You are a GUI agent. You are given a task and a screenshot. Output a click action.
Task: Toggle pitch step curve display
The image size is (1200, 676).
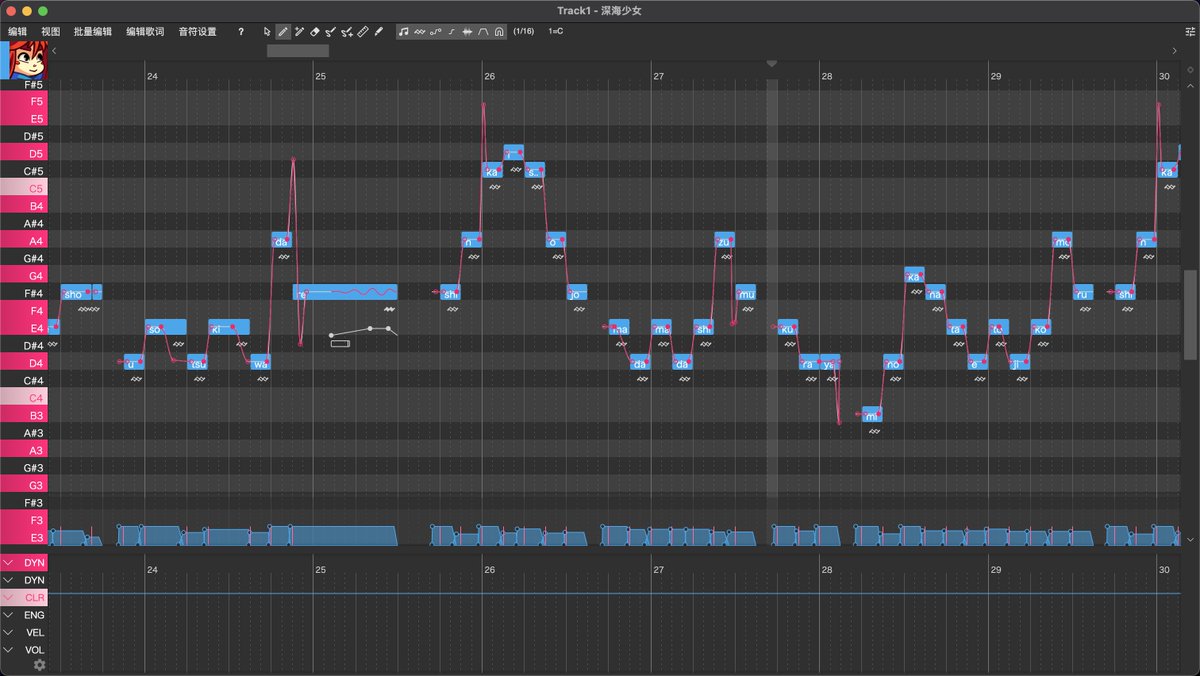pyautogui.click(x=452, y=31)
